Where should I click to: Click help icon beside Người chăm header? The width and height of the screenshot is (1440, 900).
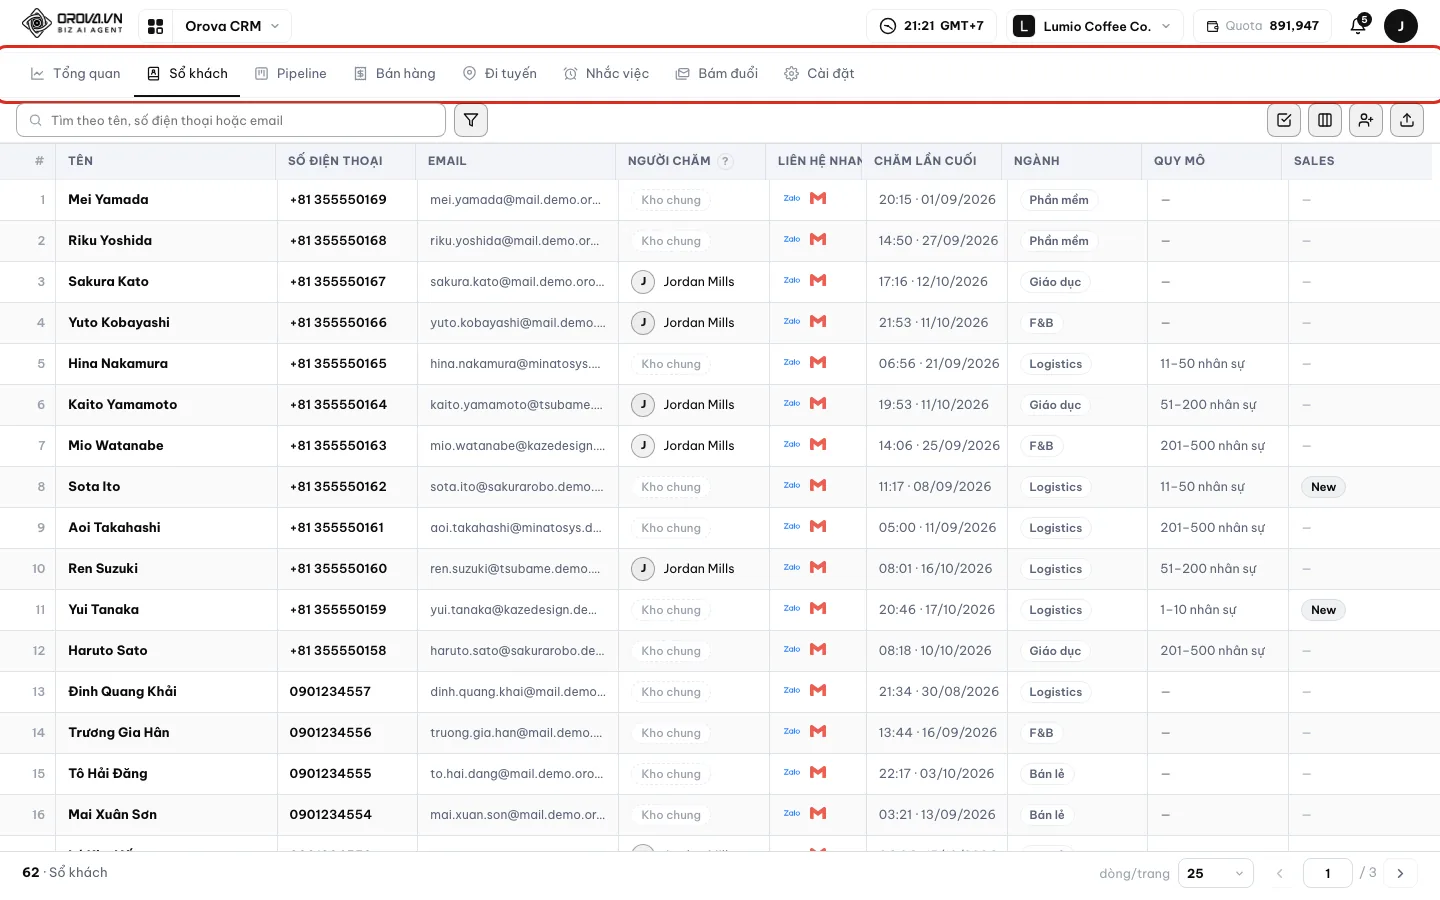coord(726,161)
